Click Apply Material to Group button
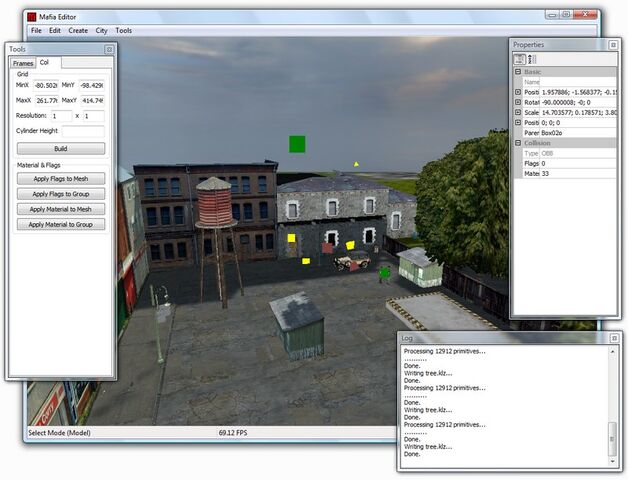Image resolution: width=628 pixels, height=480 pixels. 61,224
